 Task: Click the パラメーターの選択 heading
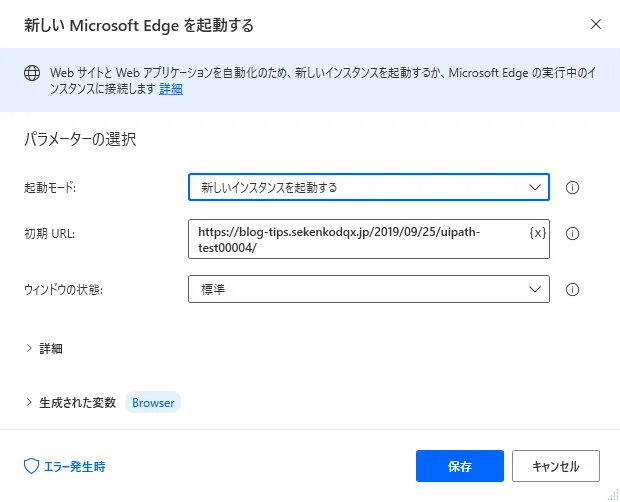(80, 139)
